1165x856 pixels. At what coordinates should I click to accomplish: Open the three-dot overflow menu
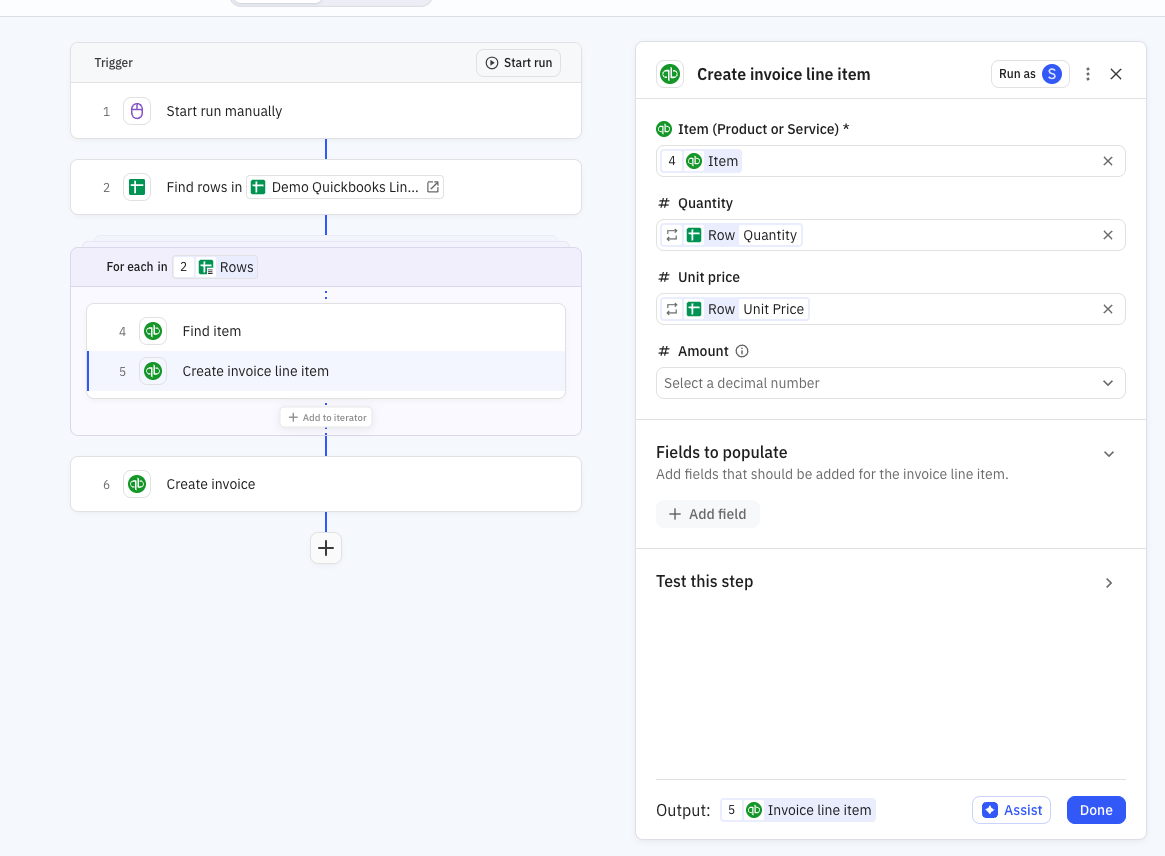(x=1087, y=73)
